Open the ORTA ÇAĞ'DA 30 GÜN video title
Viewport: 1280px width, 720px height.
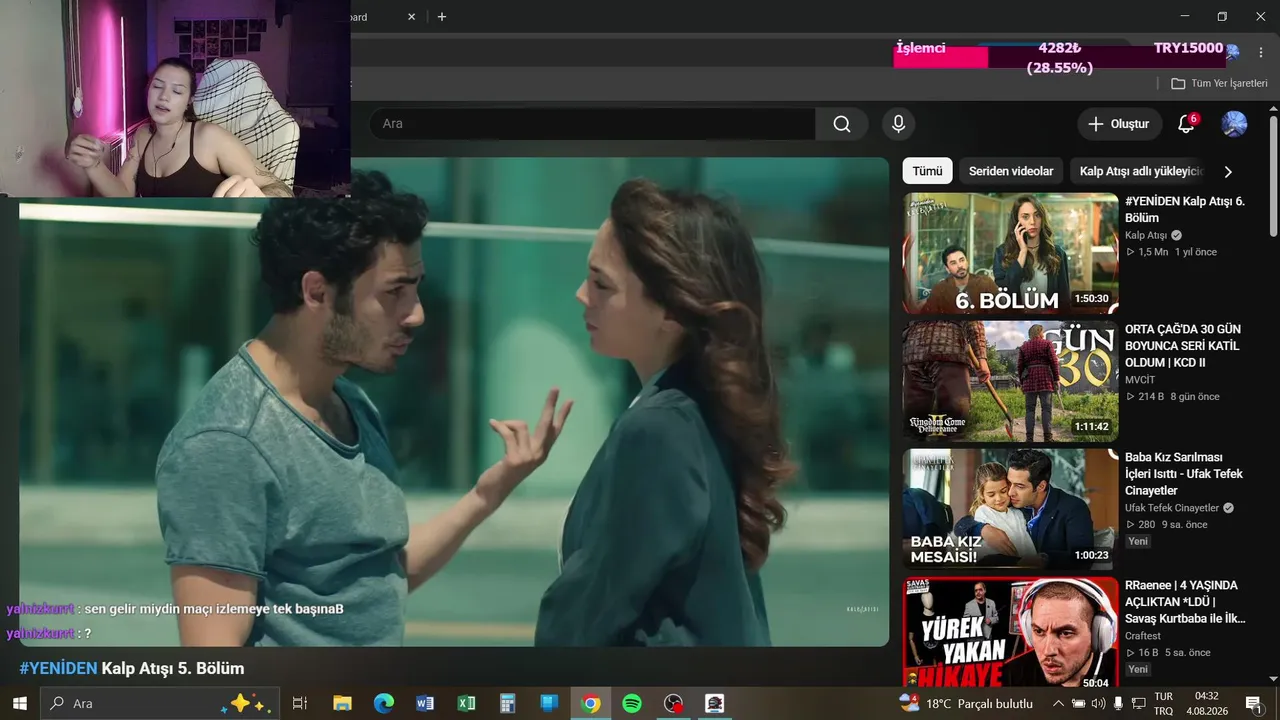coord(1182,346)
